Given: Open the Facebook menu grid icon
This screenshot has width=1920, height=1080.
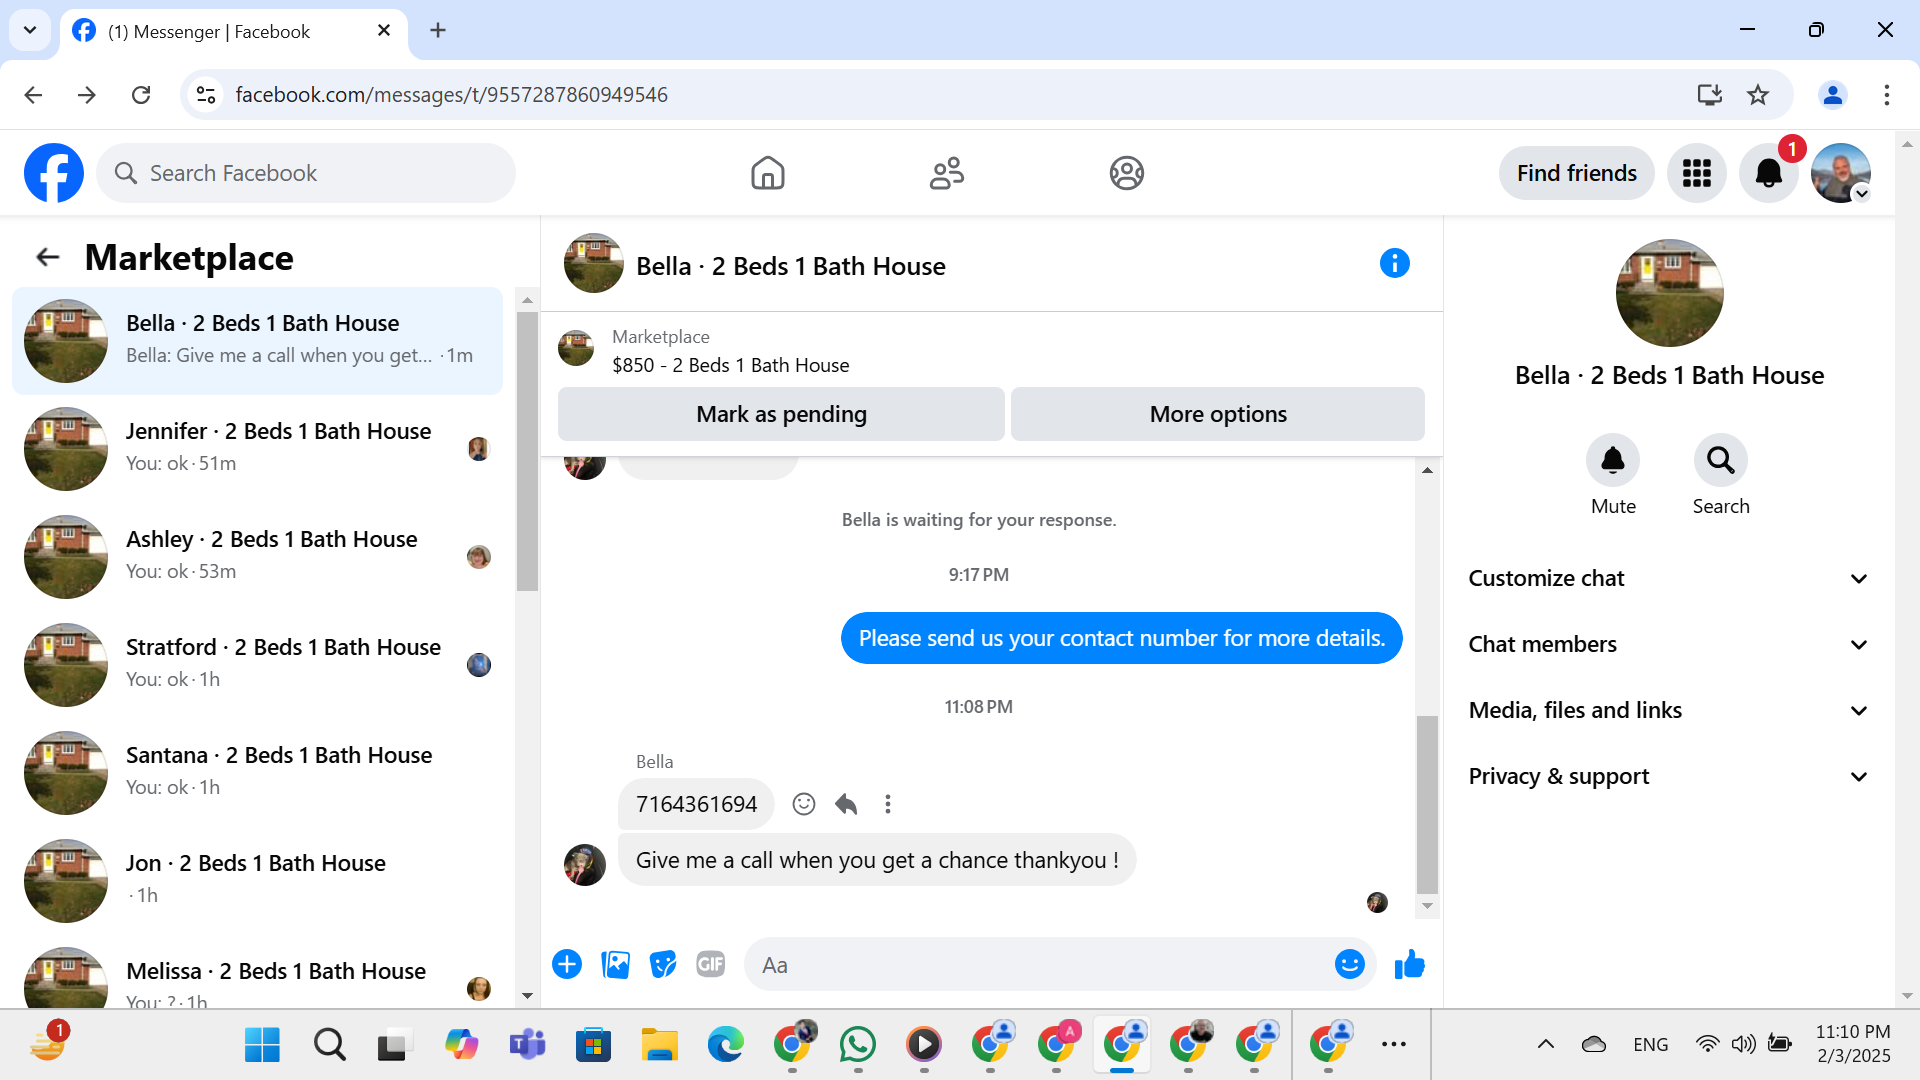Looking at the screenshot, I should click(x=1696, y=173).
